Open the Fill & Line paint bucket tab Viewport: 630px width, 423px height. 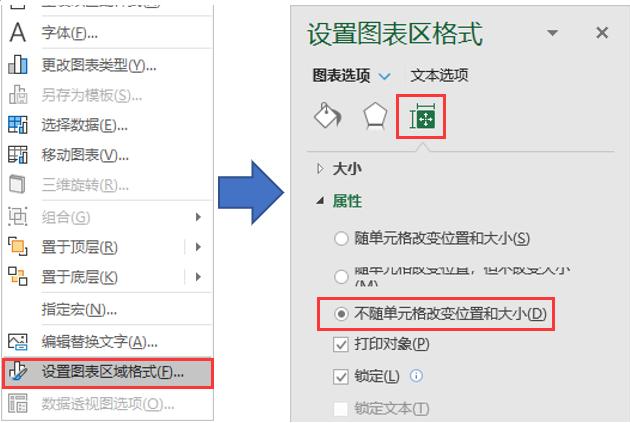327,116
